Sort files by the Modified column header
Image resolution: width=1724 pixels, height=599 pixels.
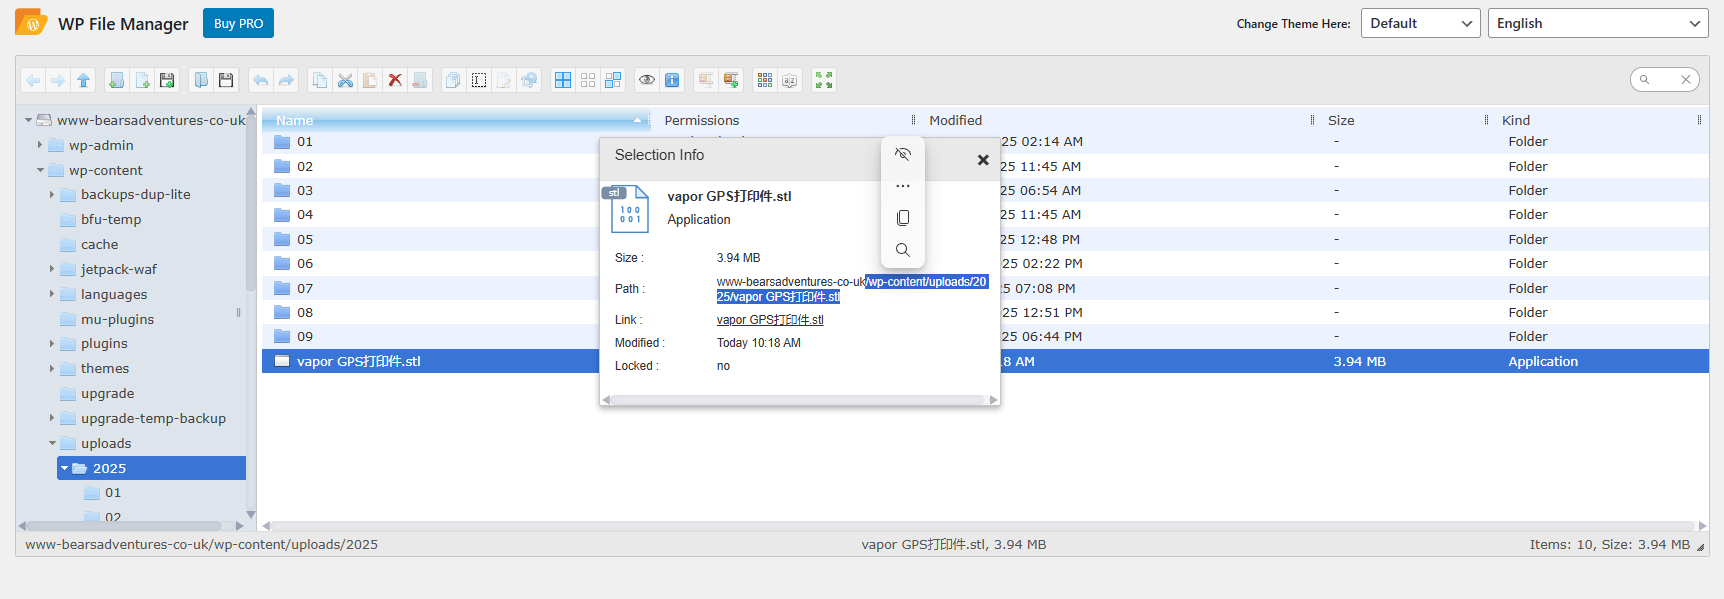coord(956,120)
